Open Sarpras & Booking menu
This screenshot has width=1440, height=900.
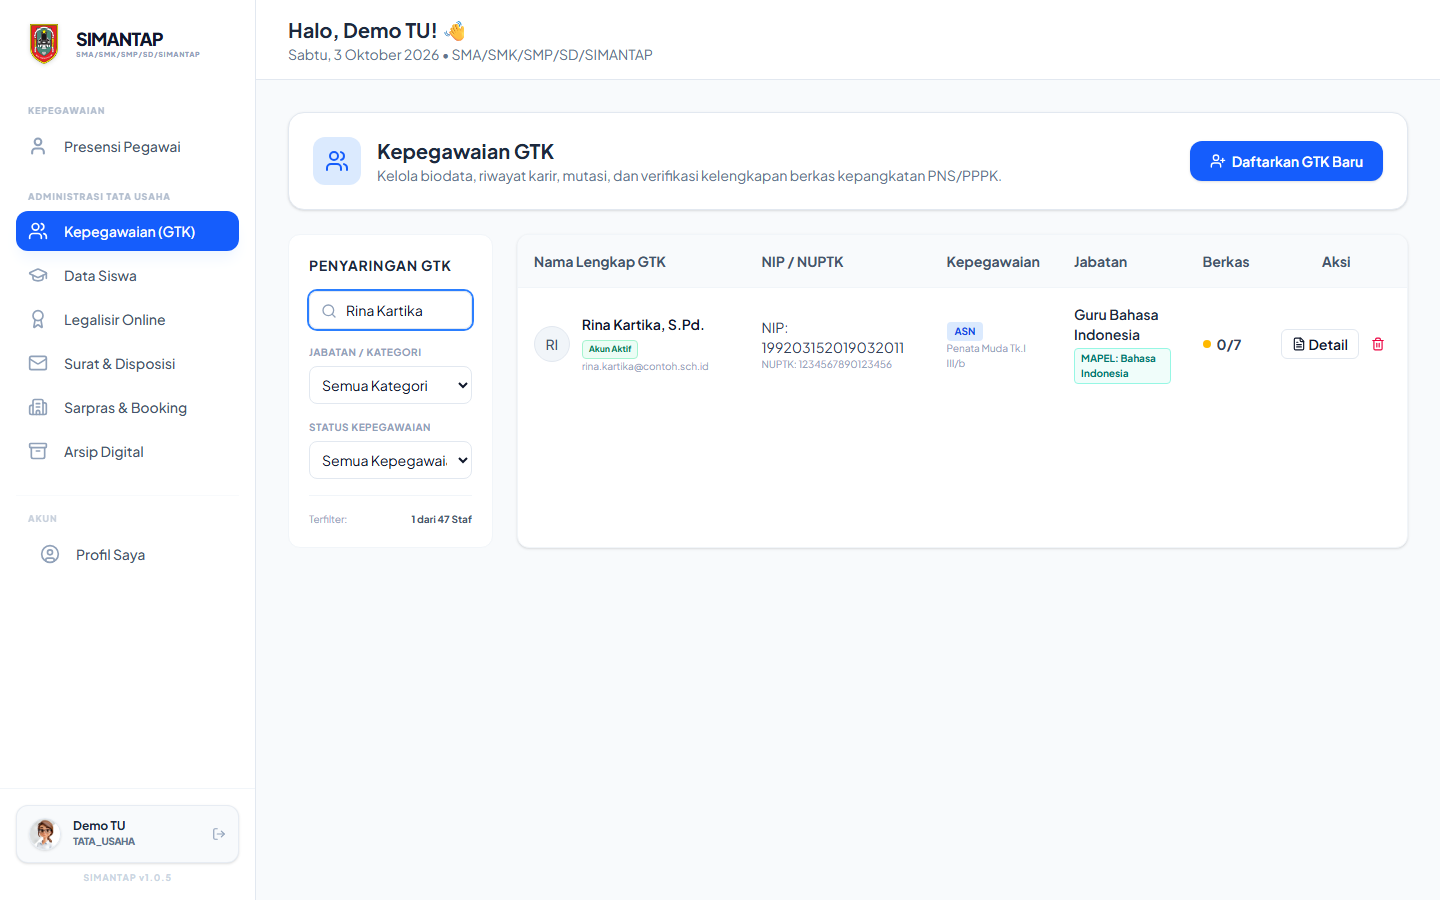[127, 407]
